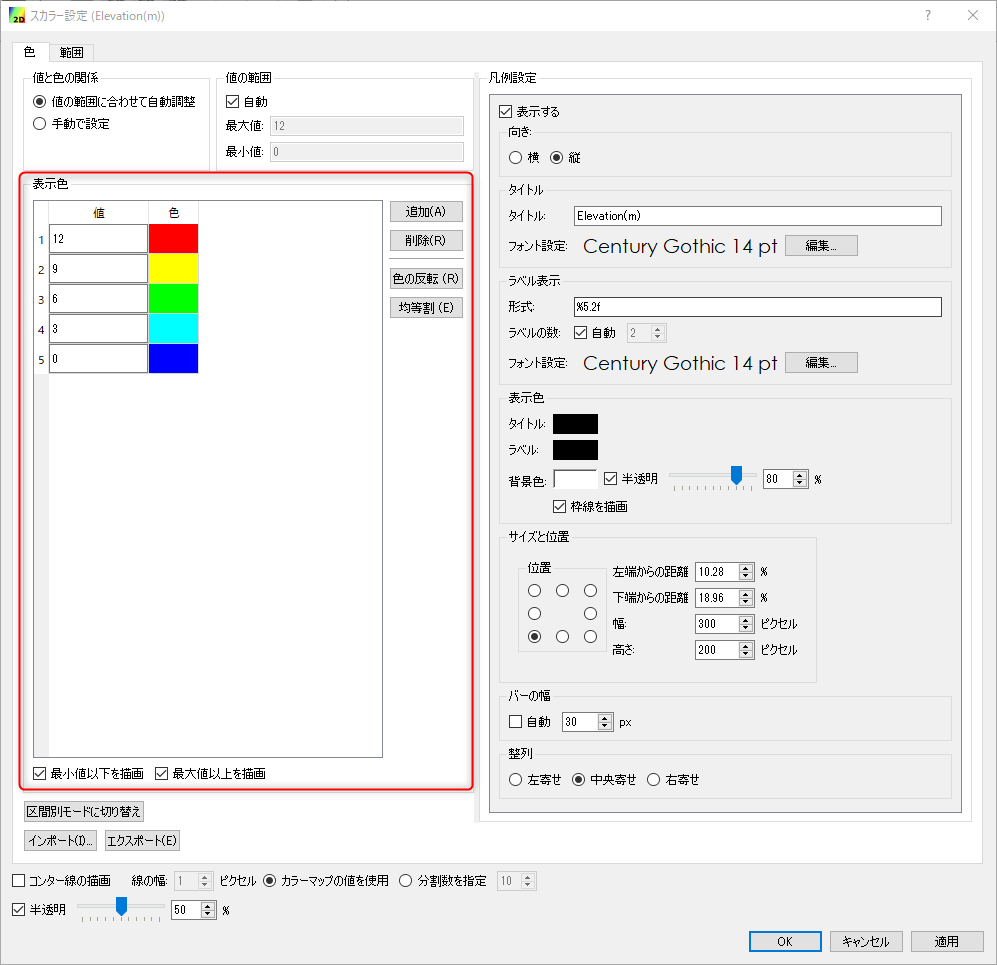Select the top-left 位置 radio button
997x965 pixels.
point(535,591)
